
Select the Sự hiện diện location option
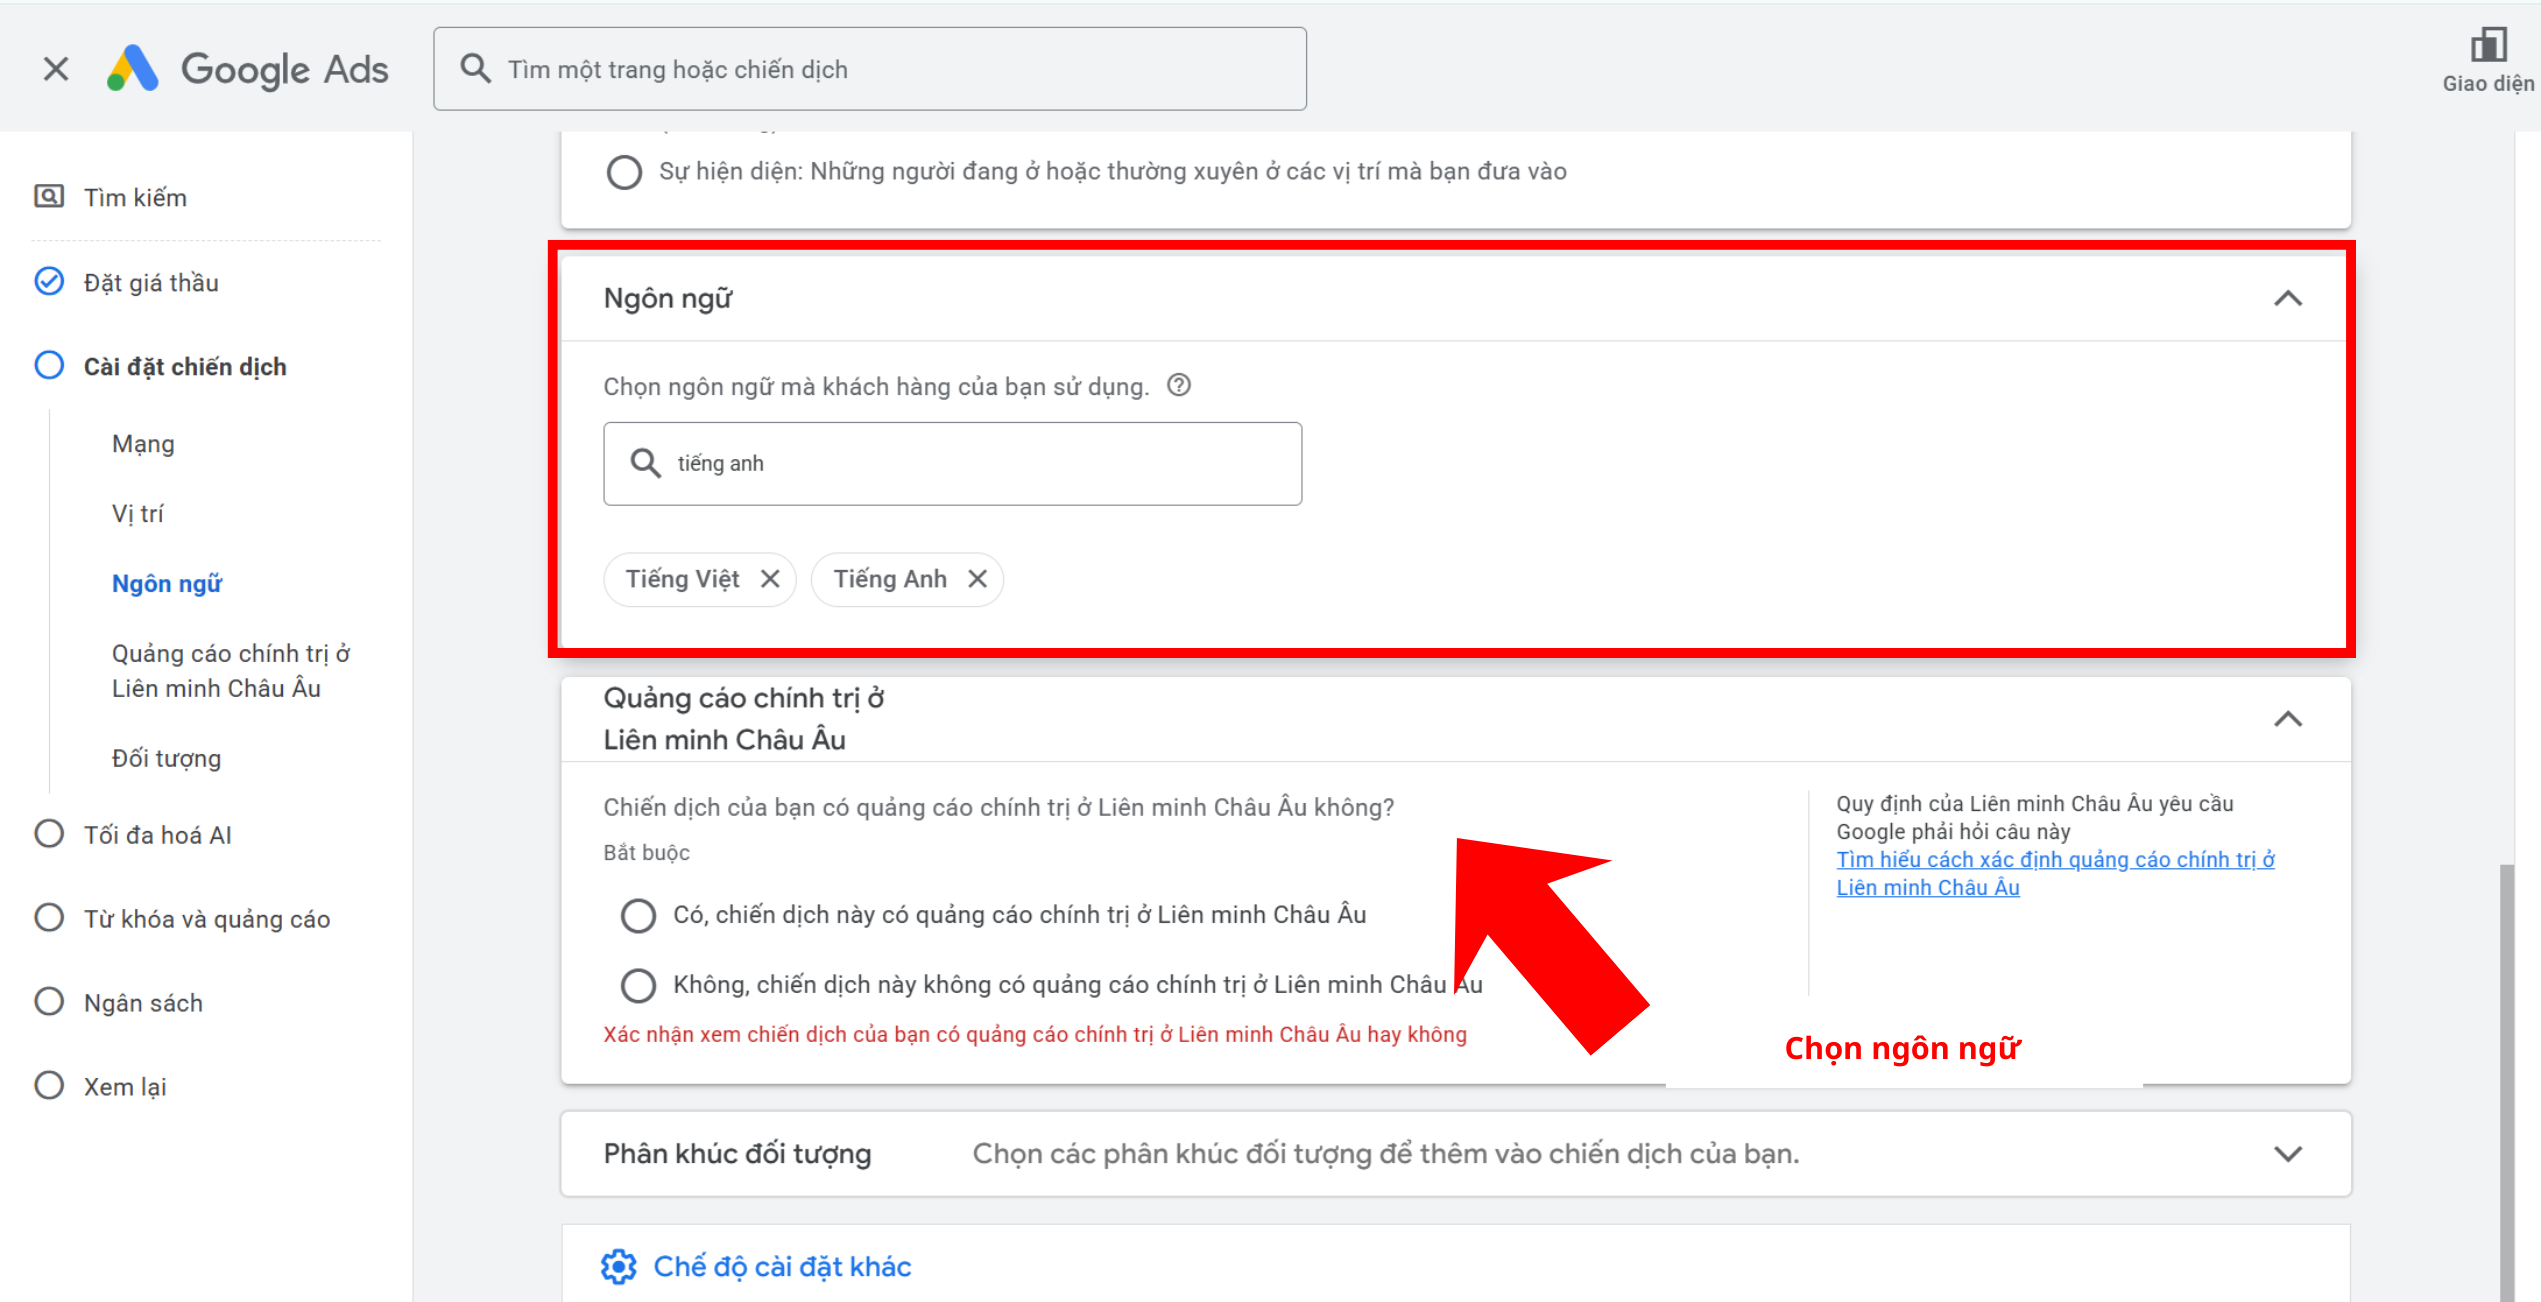click(624, 172)
